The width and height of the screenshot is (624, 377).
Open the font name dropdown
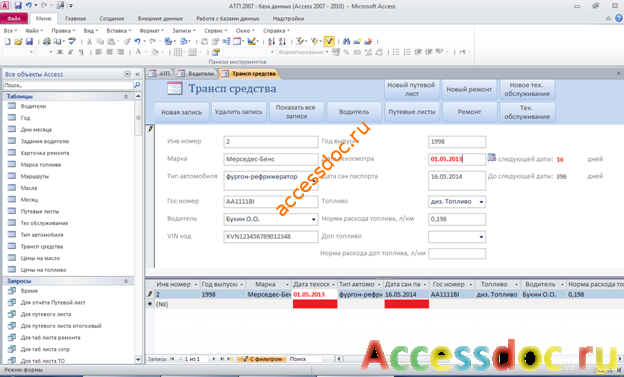31,52
